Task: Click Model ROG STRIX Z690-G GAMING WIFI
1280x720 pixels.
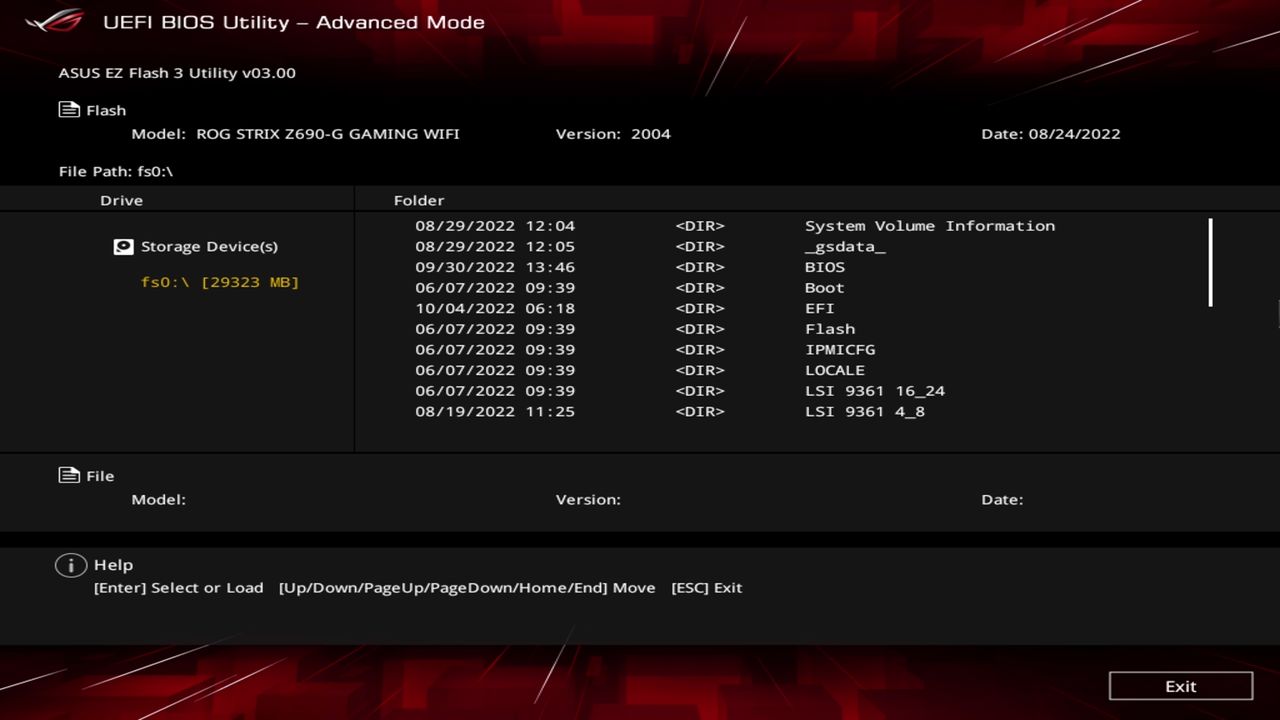Action: click(296, 134)
